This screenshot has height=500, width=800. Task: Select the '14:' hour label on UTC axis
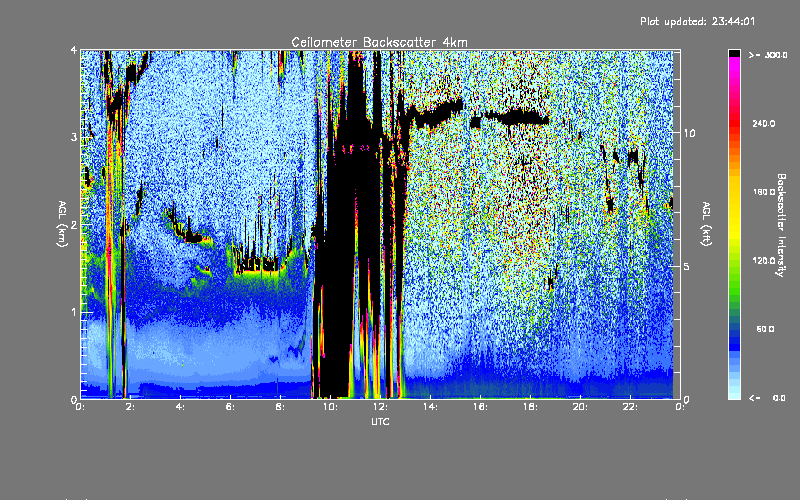point(430,407)
